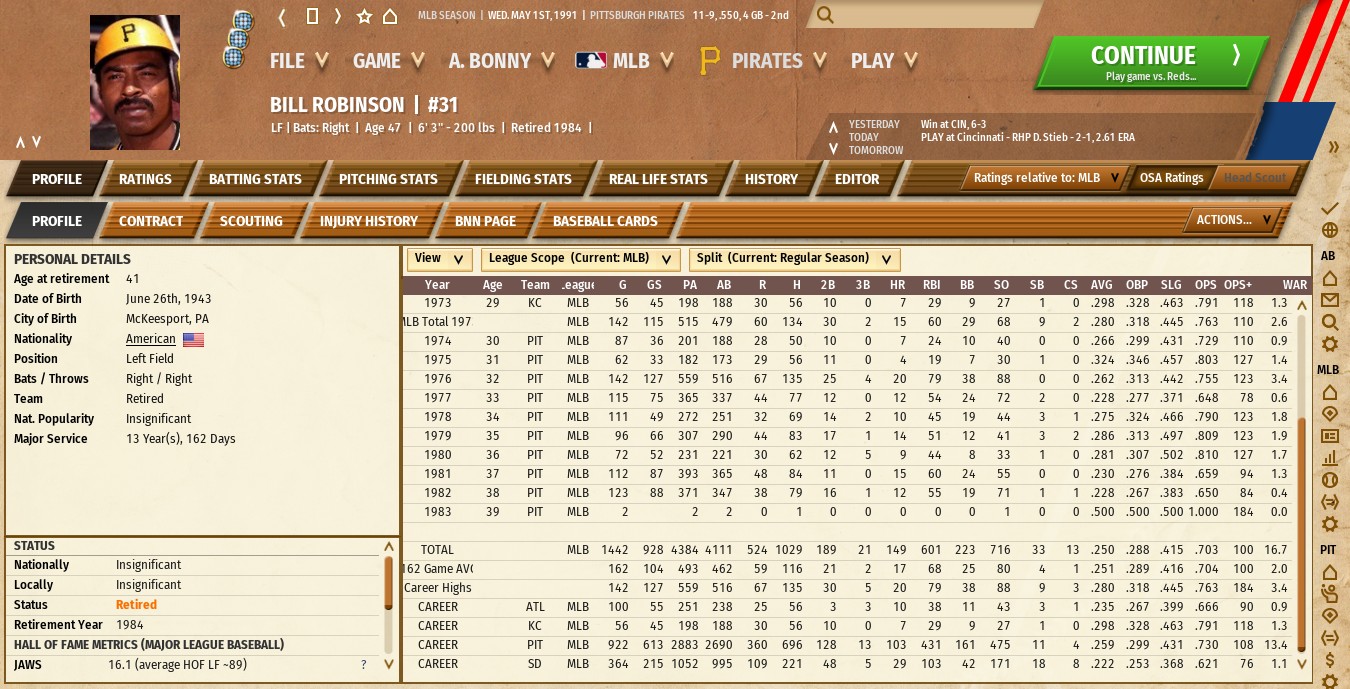Switch ratings to Head Scout
Viewport: 1350px width, 689px height.
[x=1253, y=178]
